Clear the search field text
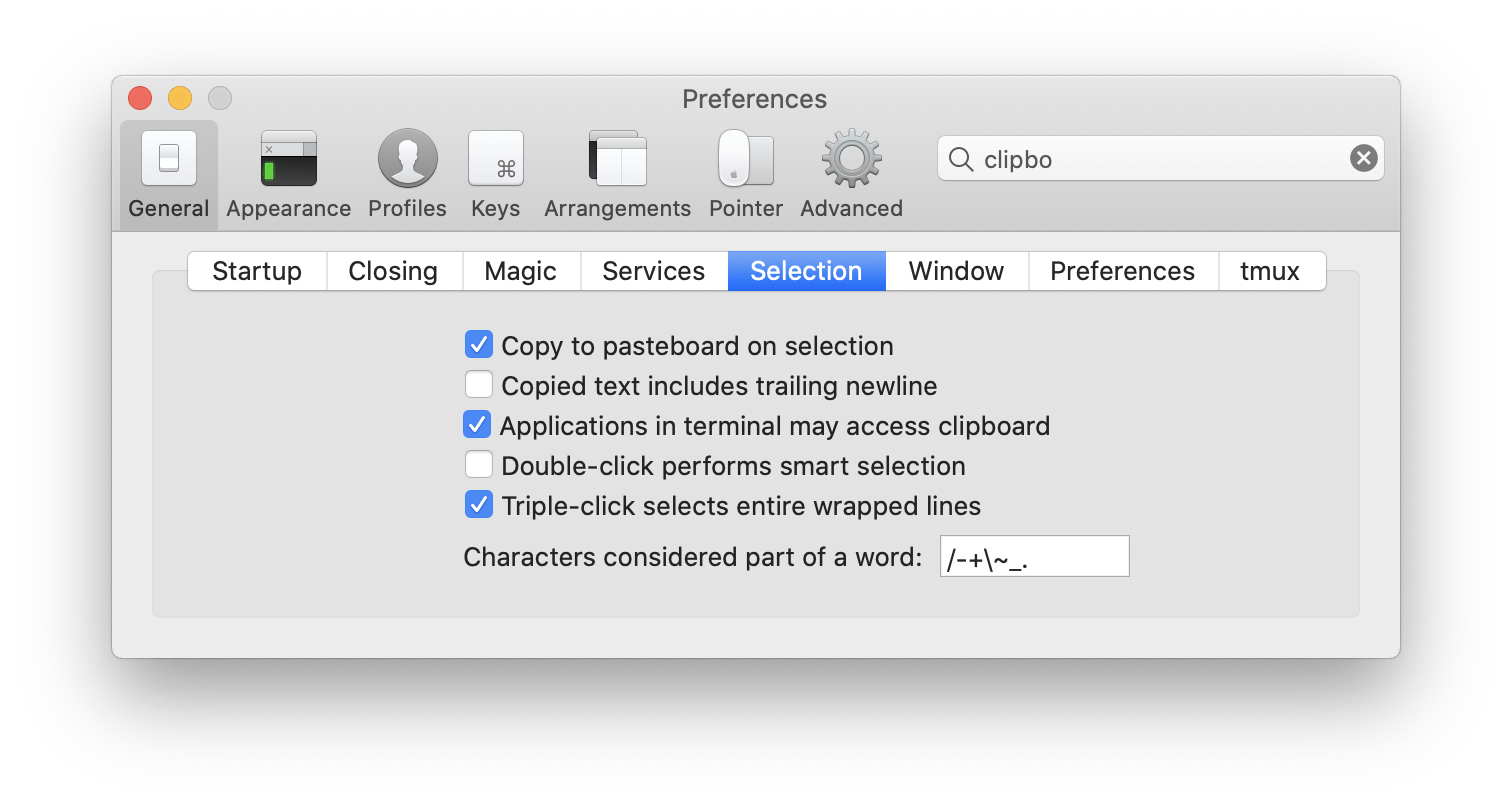 point(1363,159)
